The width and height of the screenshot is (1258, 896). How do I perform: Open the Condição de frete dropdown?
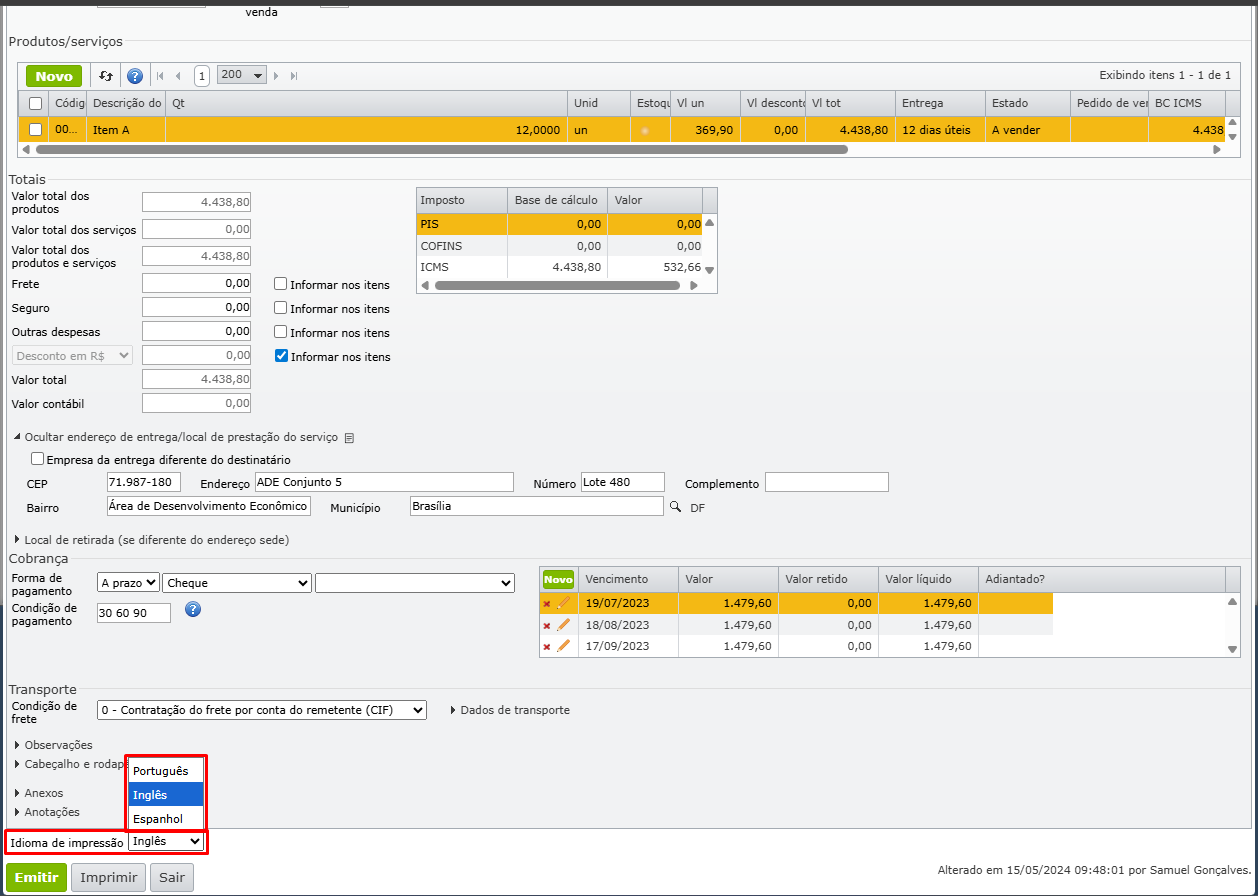pyautogui.click(x=262, y=710)
